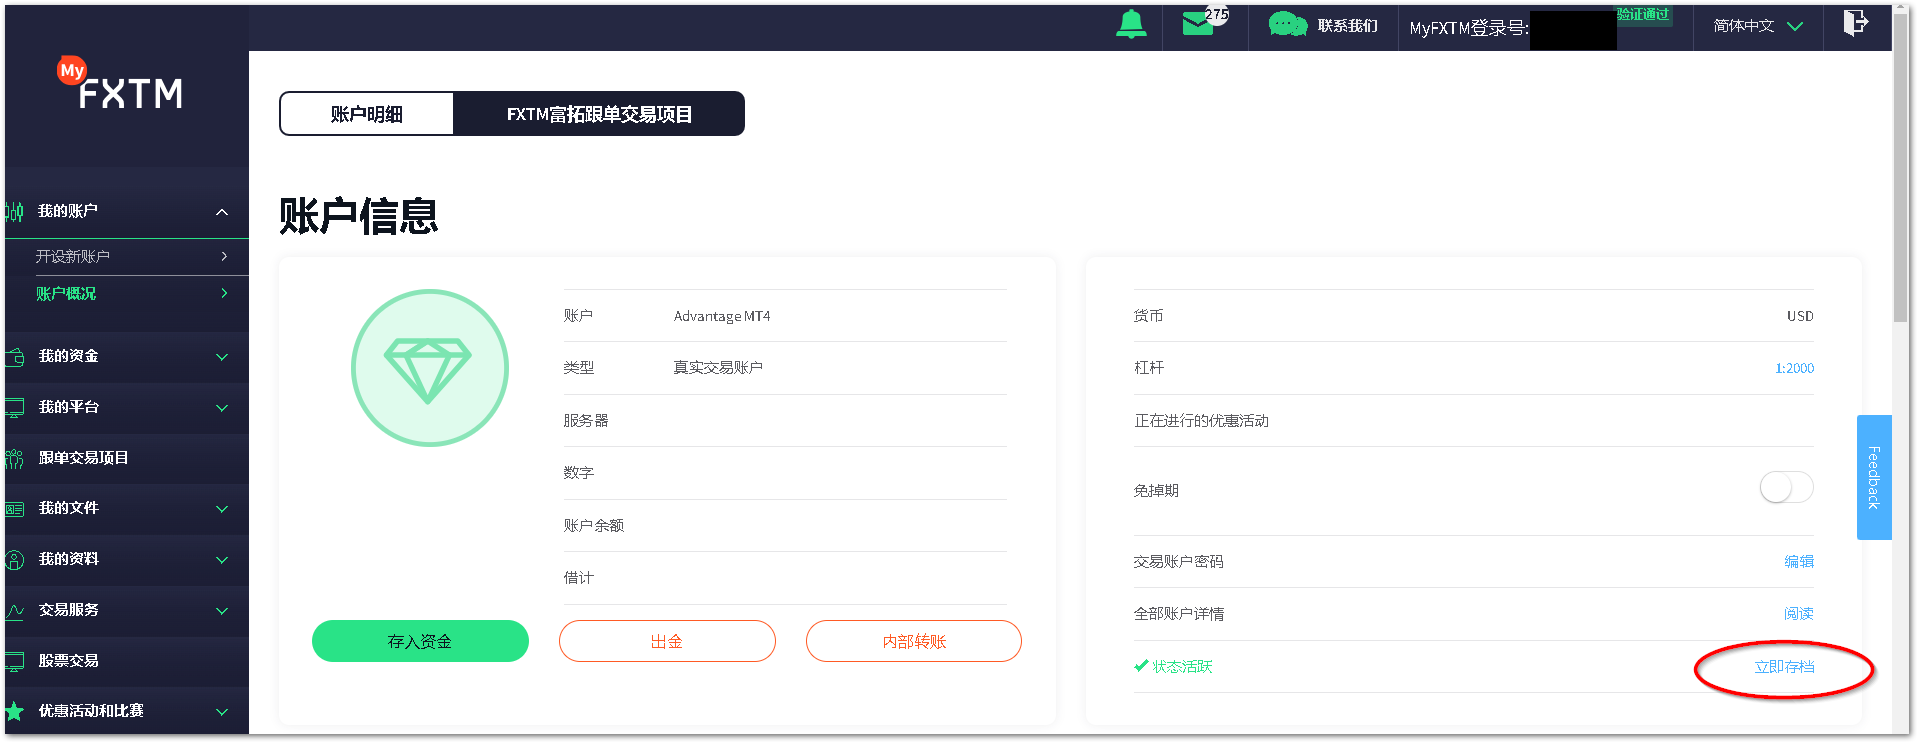Click the logout door icon
1918x743 pixels.
[x=1855, y=23]
